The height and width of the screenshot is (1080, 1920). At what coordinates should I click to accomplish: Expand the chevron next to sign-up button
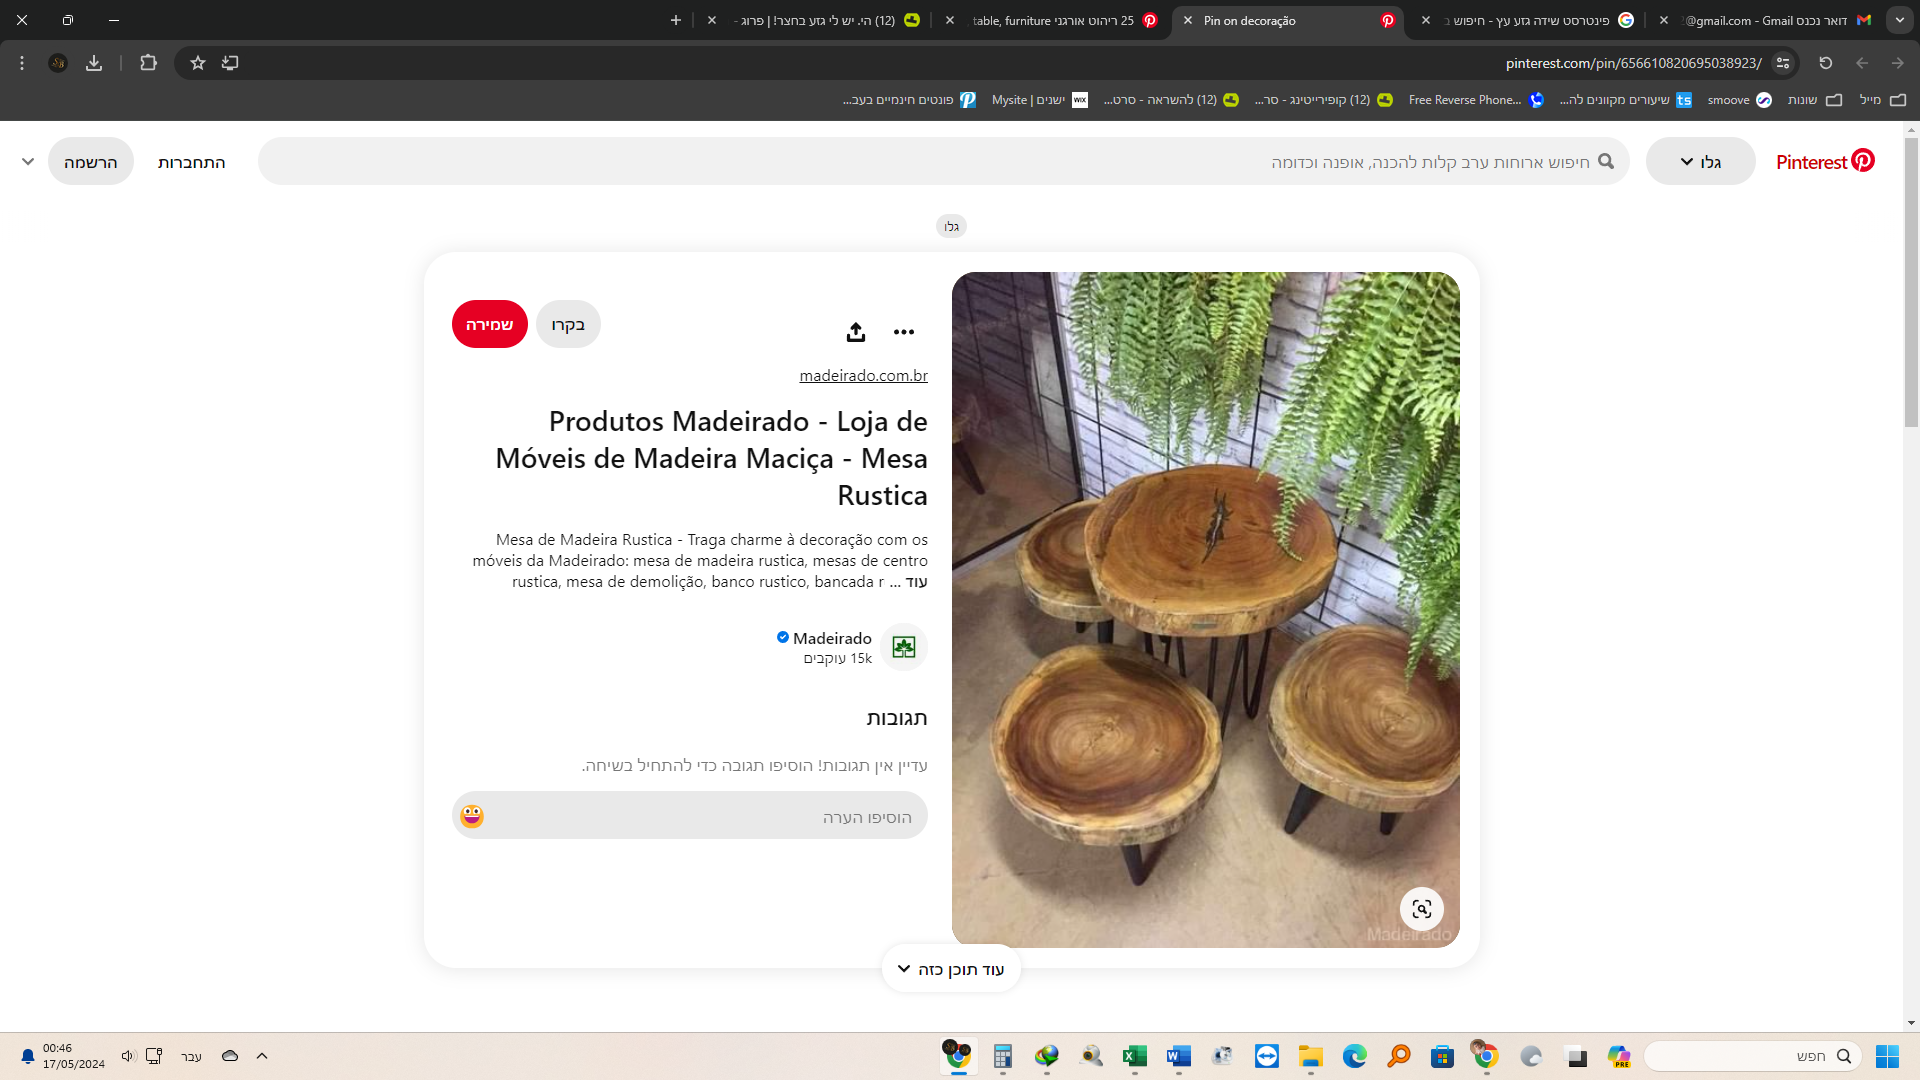28,162
